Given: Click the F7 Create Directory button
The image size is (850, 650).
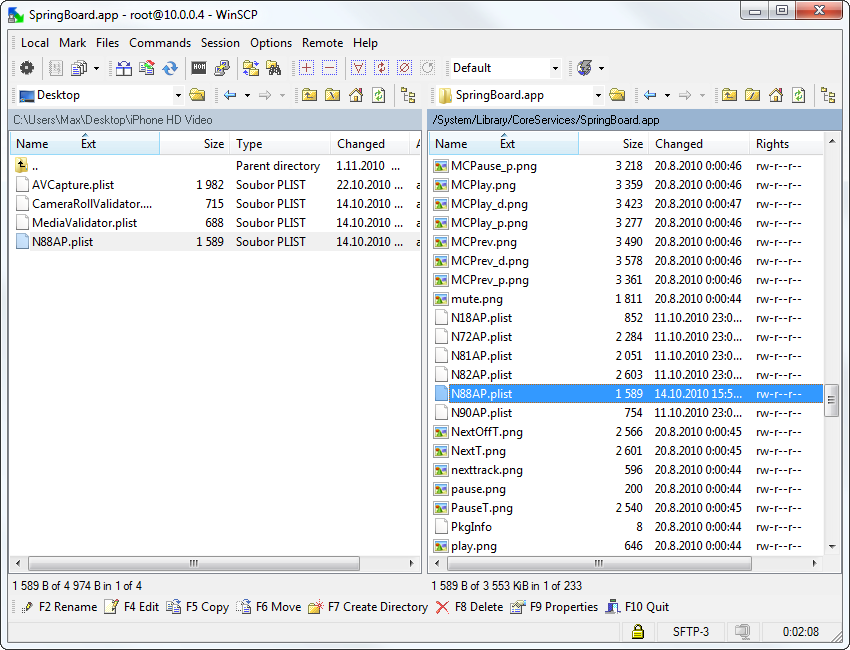Looking at the screenshot, I should (x=368, y=607).
